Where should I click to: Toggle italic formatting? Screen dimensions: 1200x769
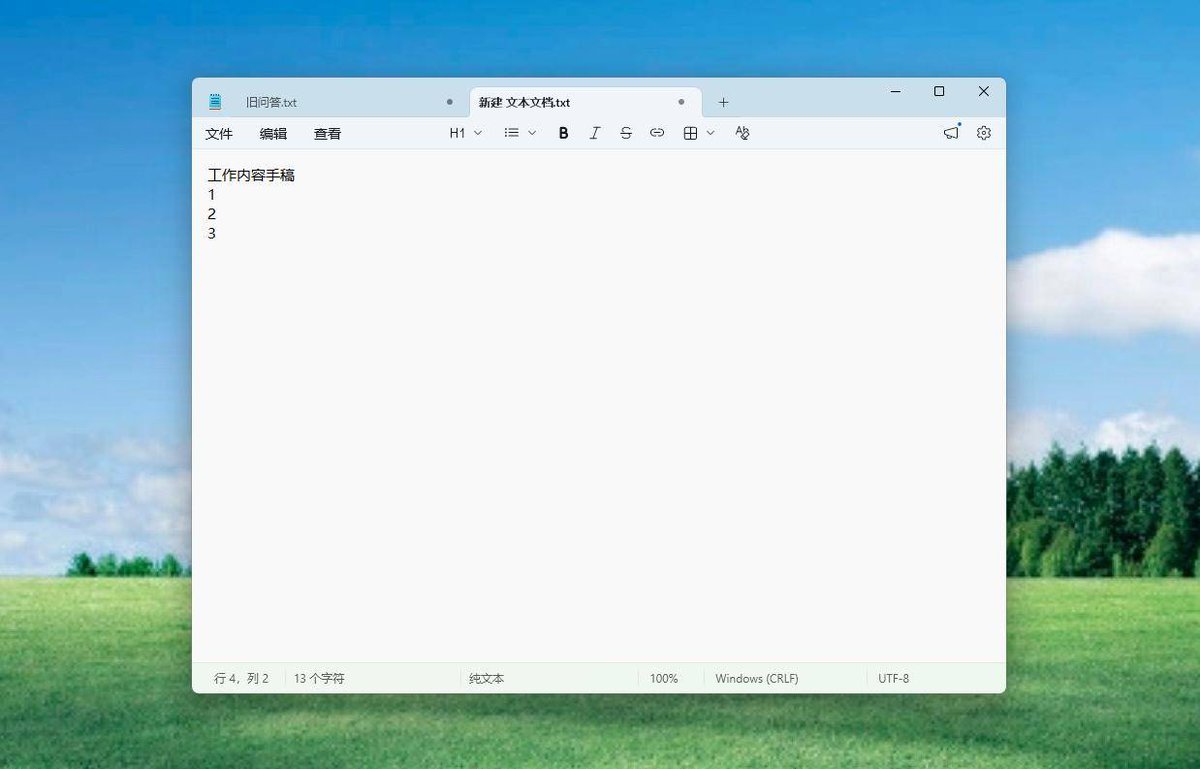(x=594, y=133)
